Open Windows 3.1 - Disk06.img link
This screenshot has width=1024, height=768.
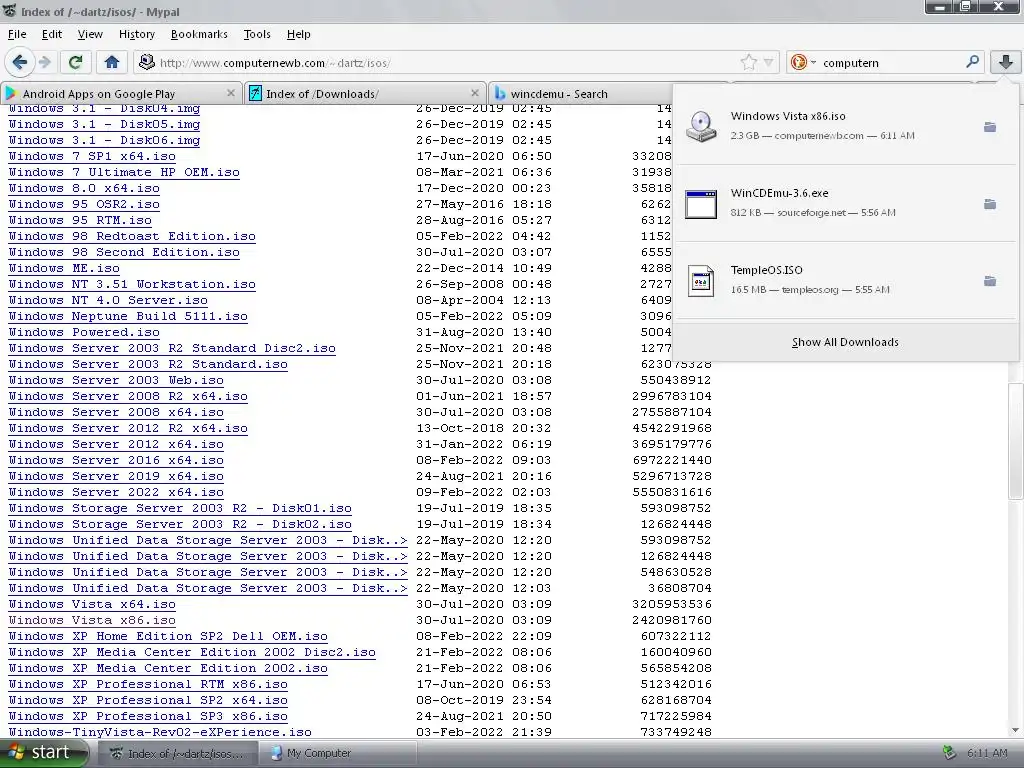104,140
